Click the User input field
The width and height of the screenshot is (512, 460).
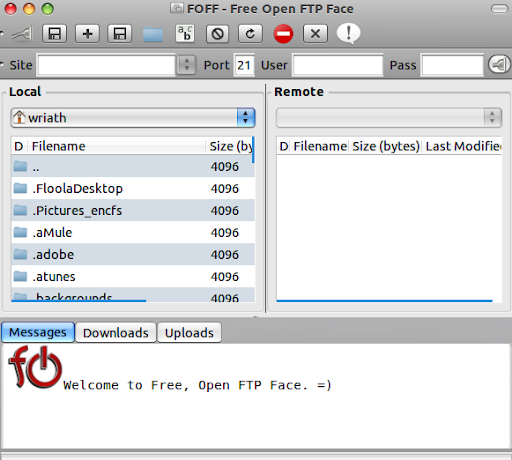tap(338, 65)
